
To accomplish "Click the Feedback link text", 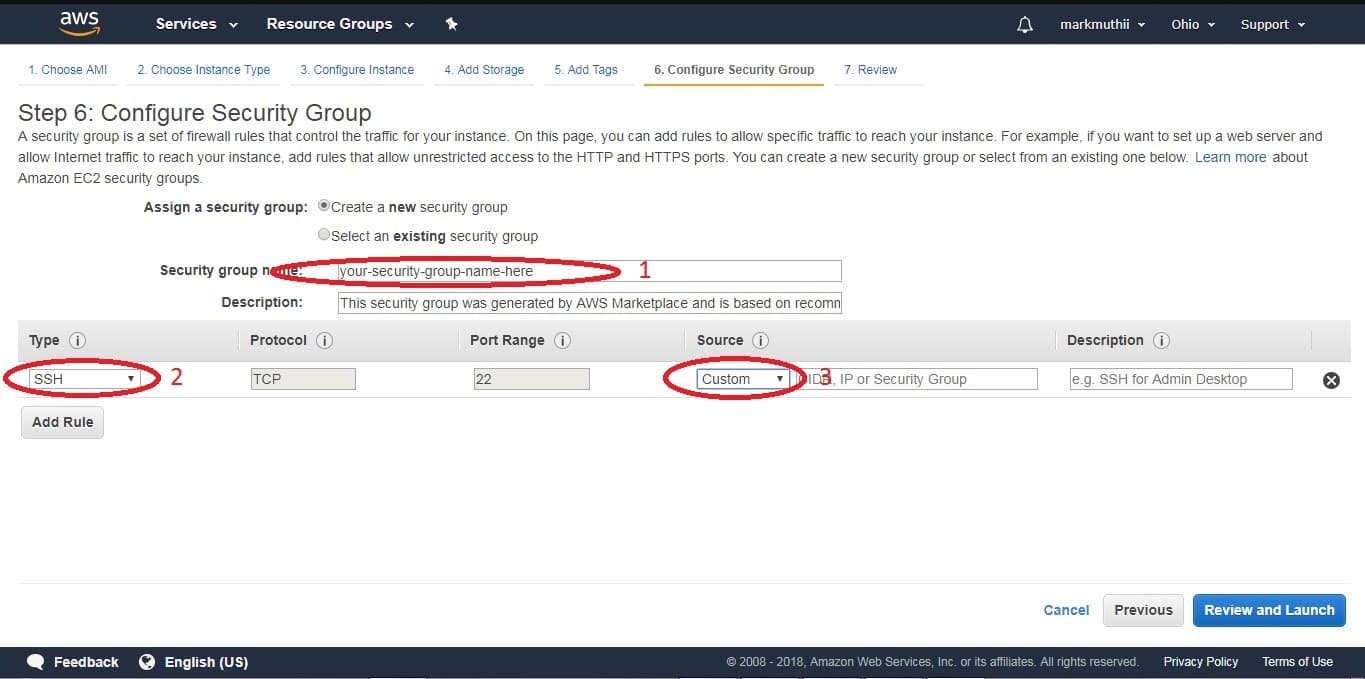I will [x=86, y=662].
